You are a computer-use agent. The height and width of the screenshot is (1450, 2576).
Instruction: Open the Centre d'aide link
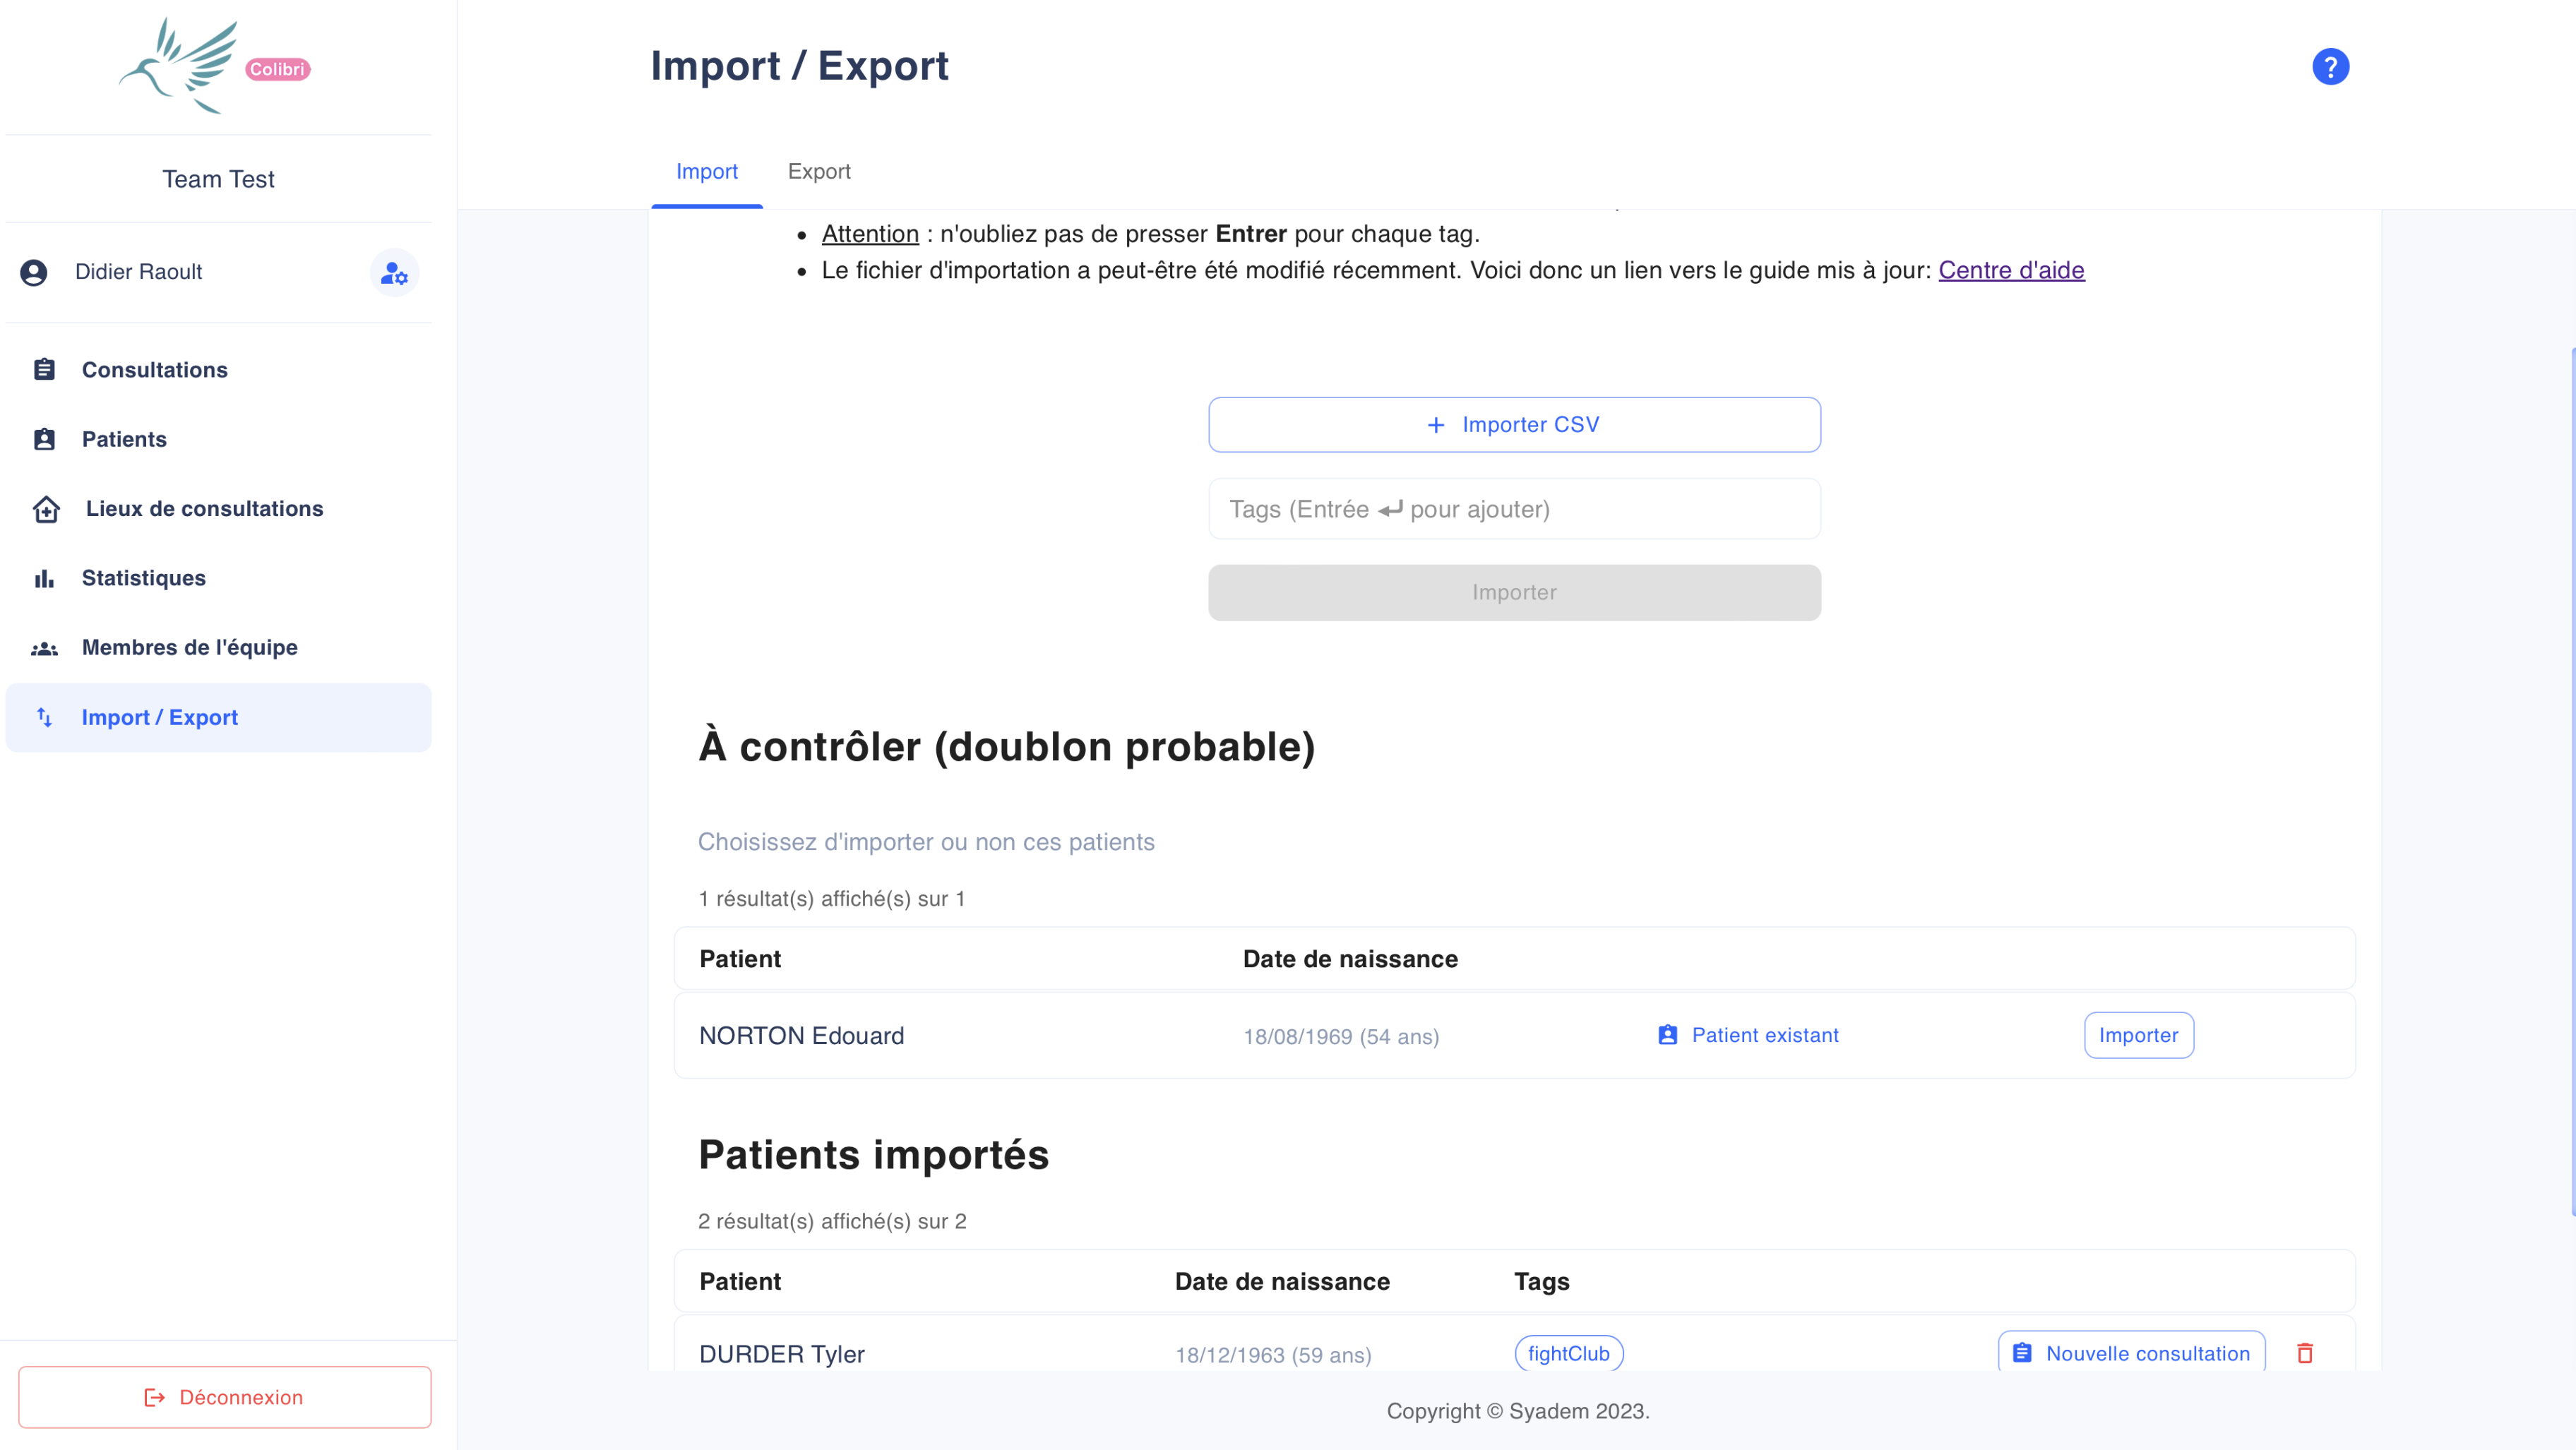point(2011,270)
